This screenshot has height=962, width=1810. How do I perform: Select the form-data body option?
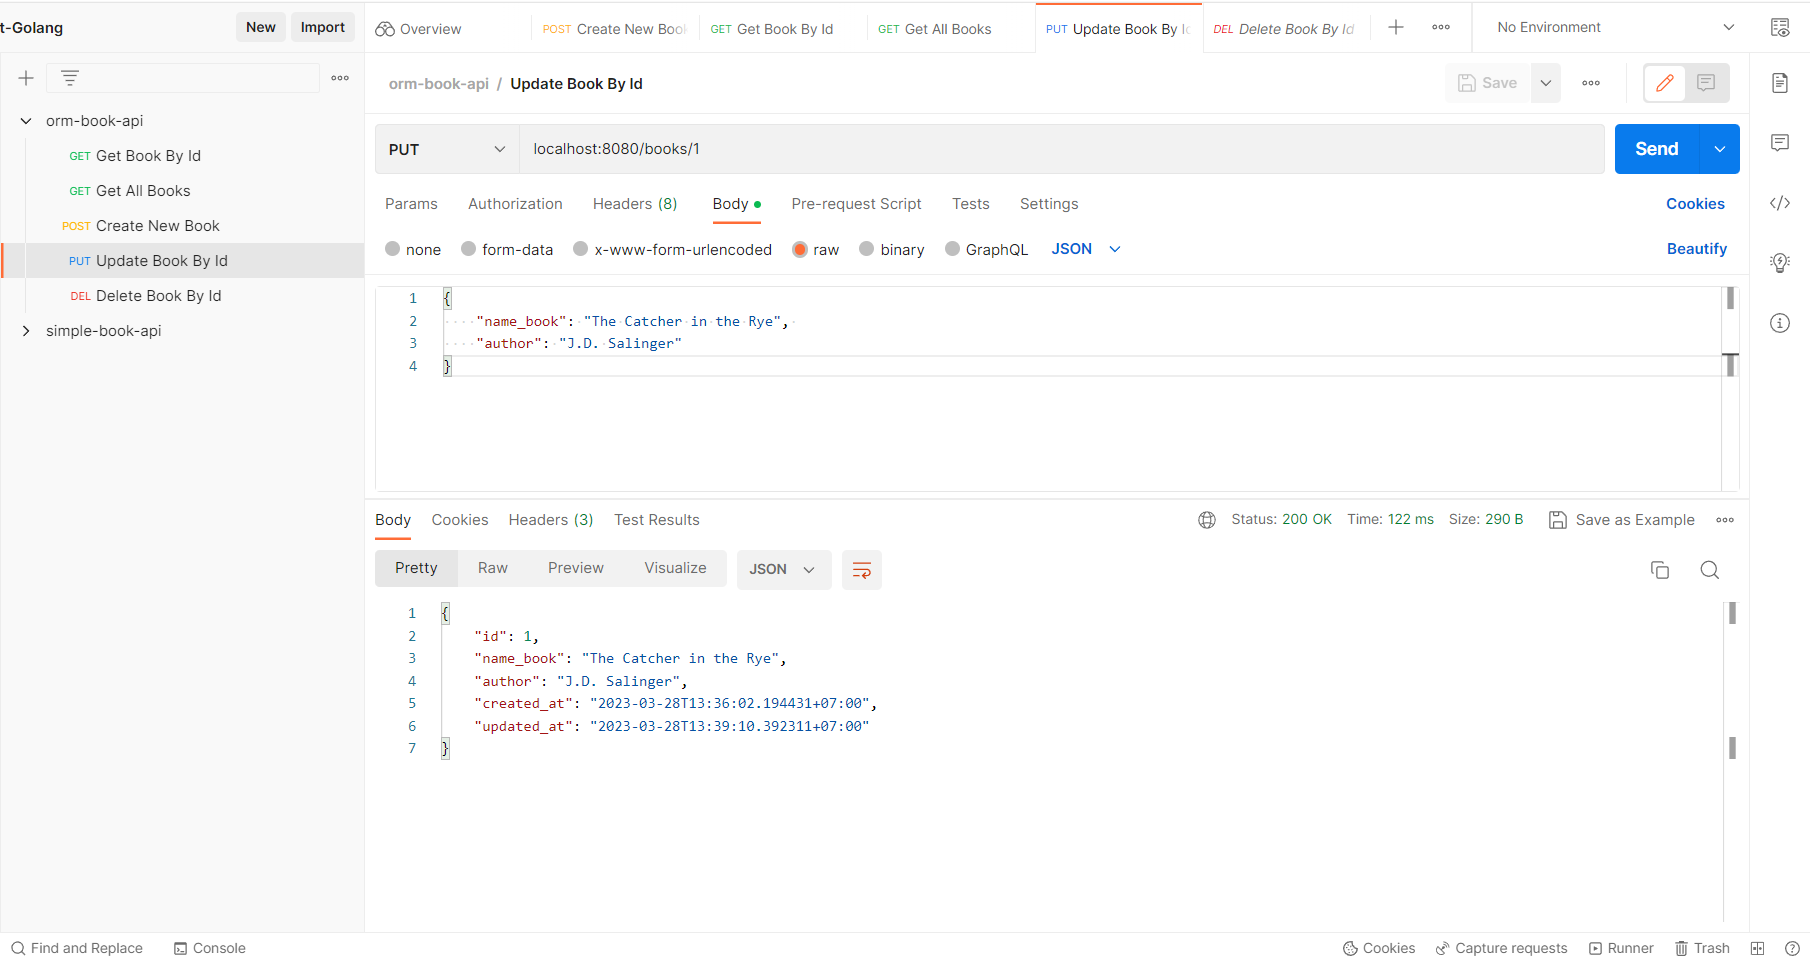coord(468,249)
